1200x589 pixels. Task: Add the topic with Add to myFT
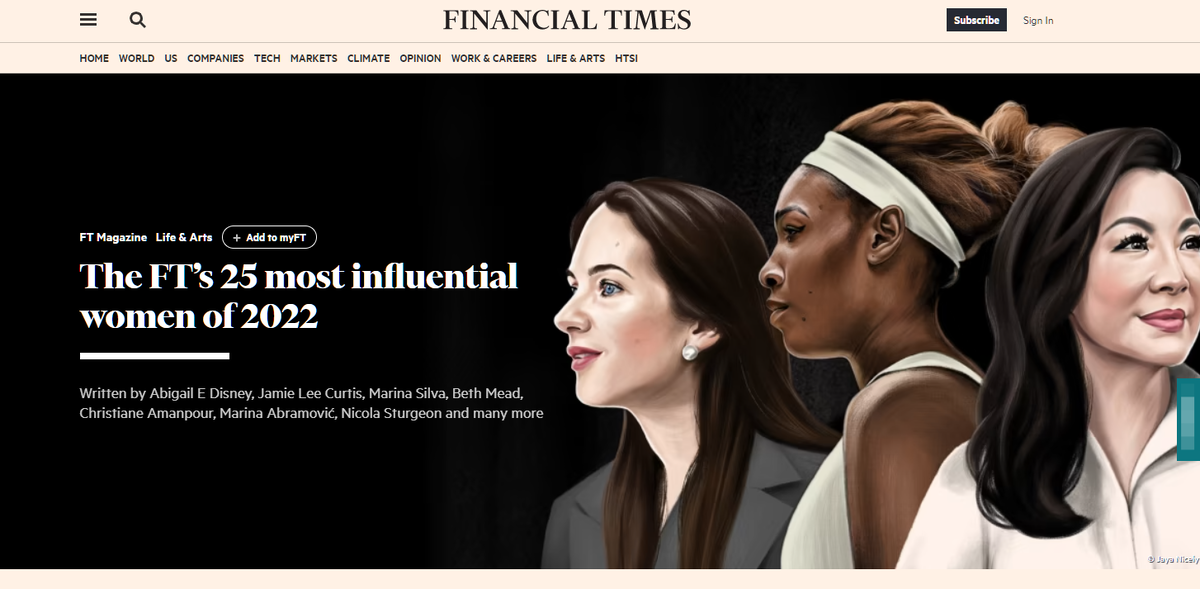[x=269, y=238]
